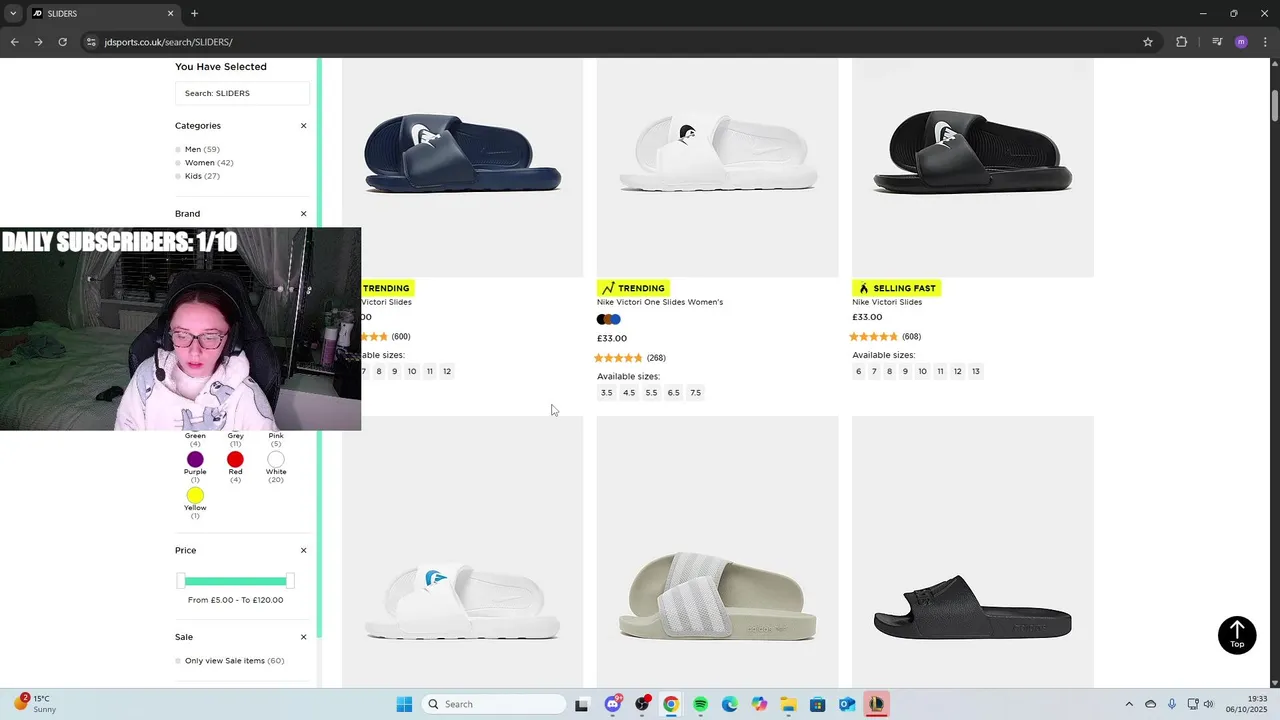Open Task View on taskbar
Screen dimensions: 1280x720
[x=582, y=704]
